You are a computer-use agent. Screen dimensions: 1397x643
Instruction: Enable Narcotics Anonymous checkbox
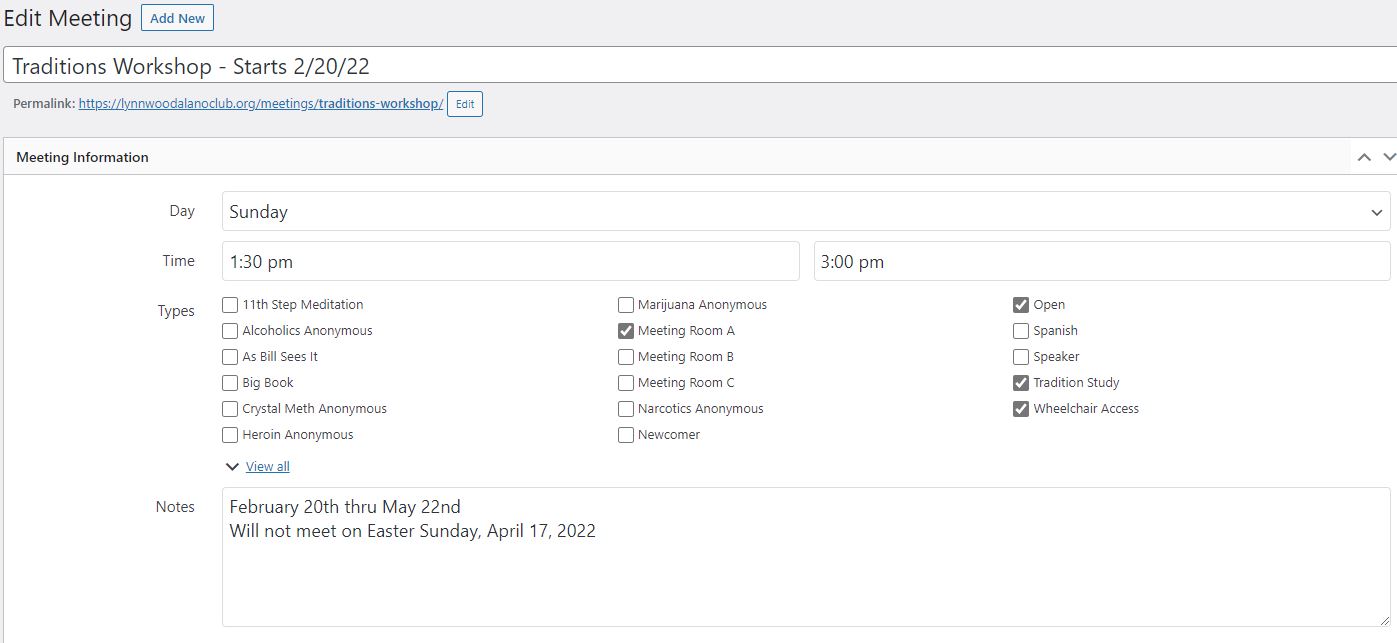pos(626,409)
